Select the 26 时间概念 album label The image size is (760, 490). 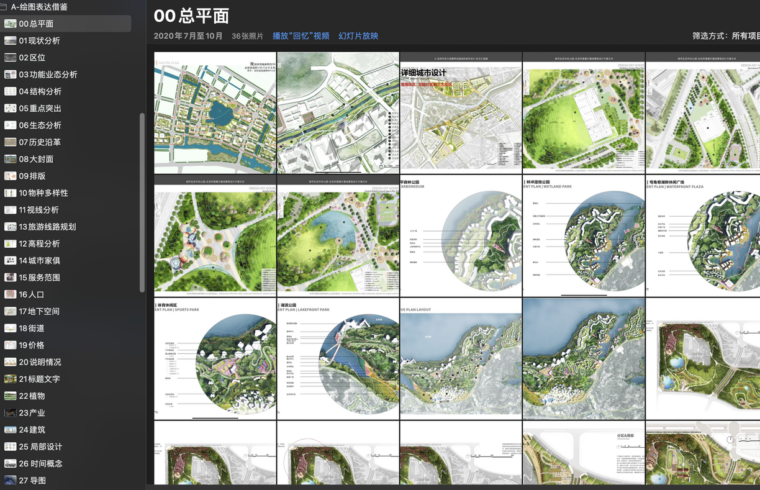[x=40, y=464]
